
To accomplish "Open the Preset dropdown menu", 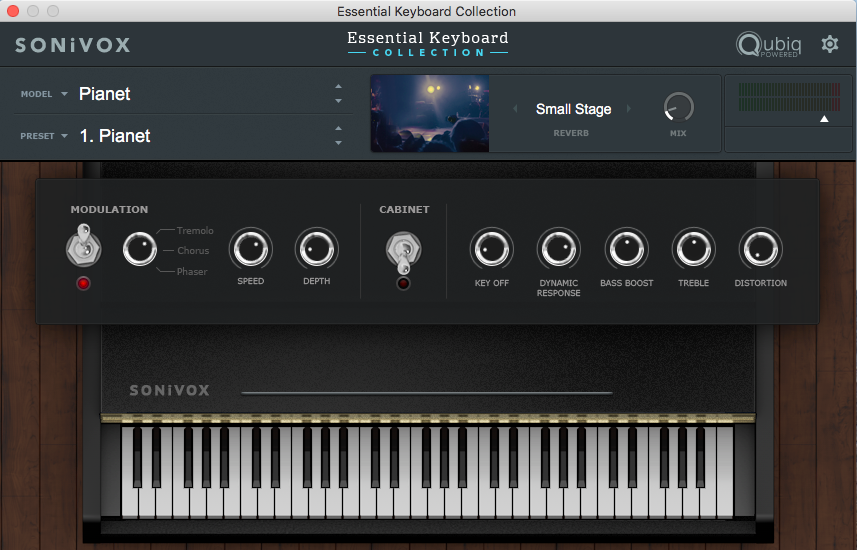I will pos(64,136).
